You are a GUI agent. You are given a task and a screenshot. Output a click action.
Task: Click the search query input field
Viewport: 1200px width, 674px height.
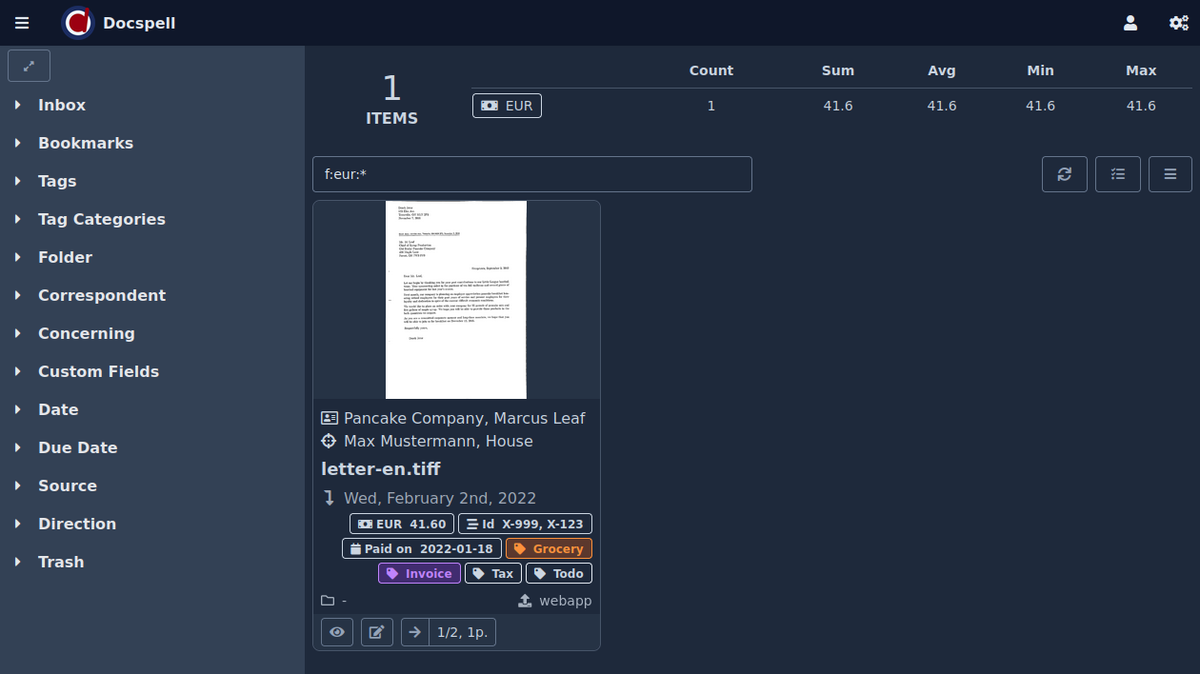531,174
